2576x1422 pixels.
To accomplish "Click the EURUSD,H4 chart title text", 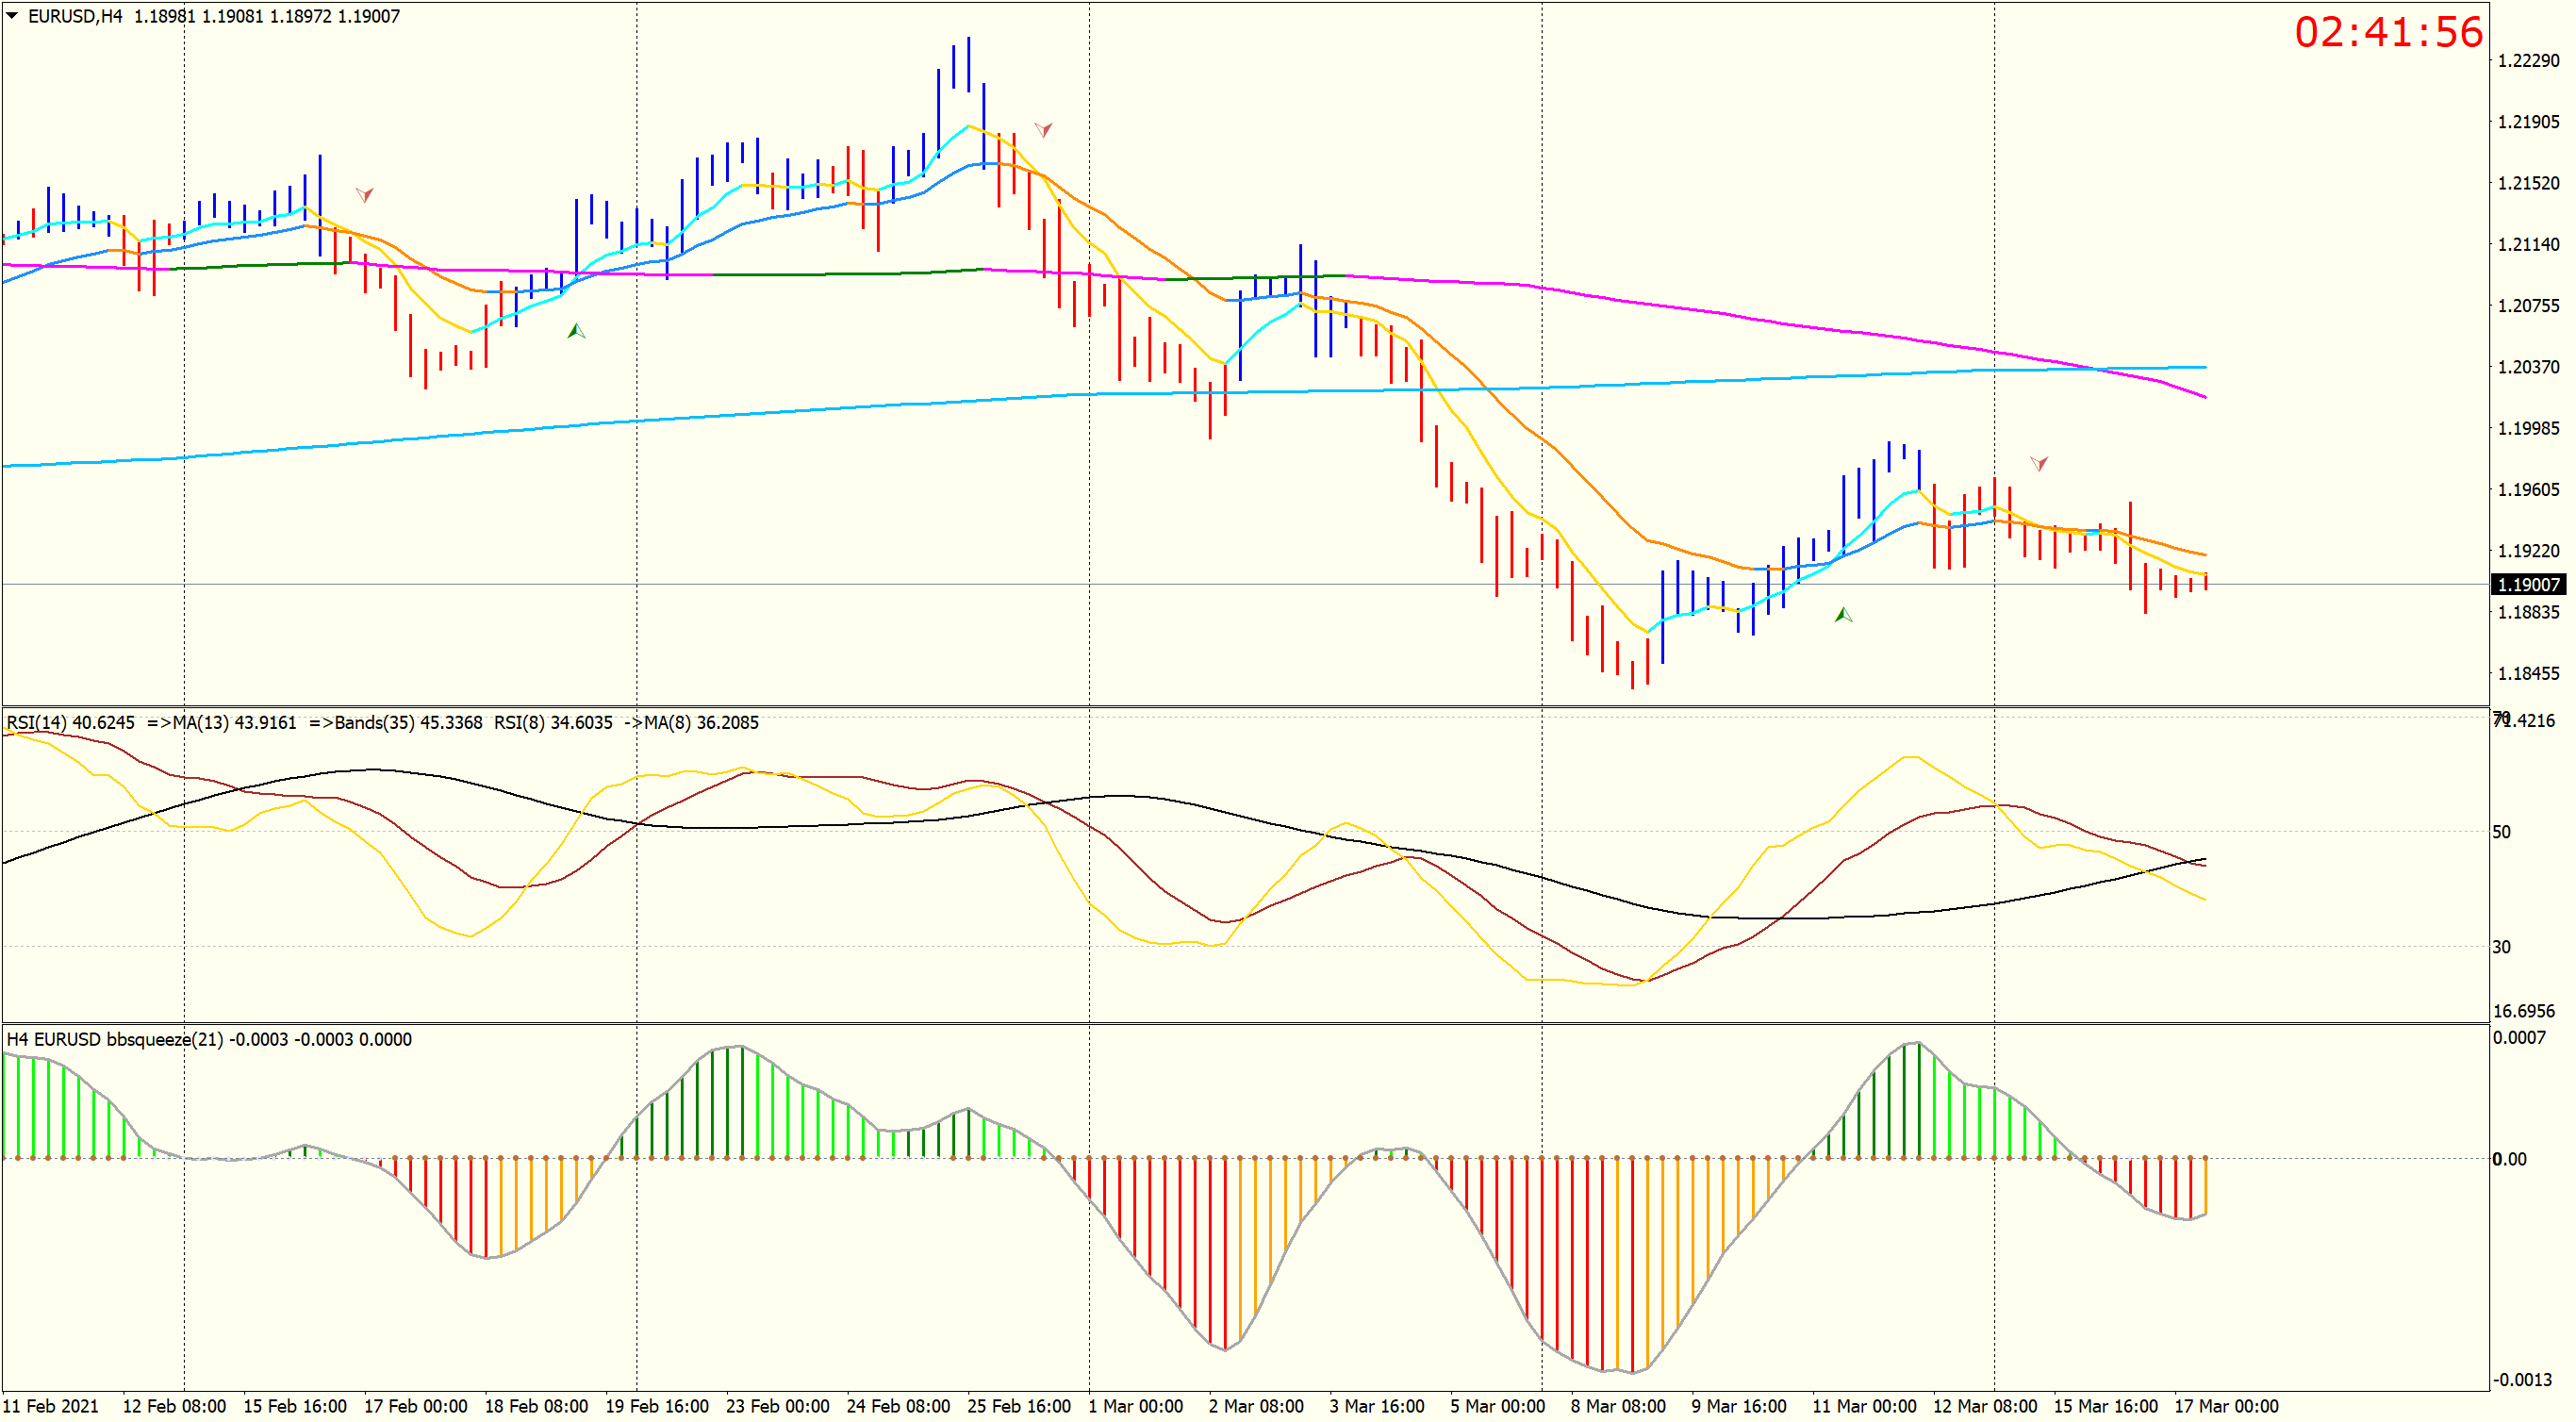I will [75, 16].
